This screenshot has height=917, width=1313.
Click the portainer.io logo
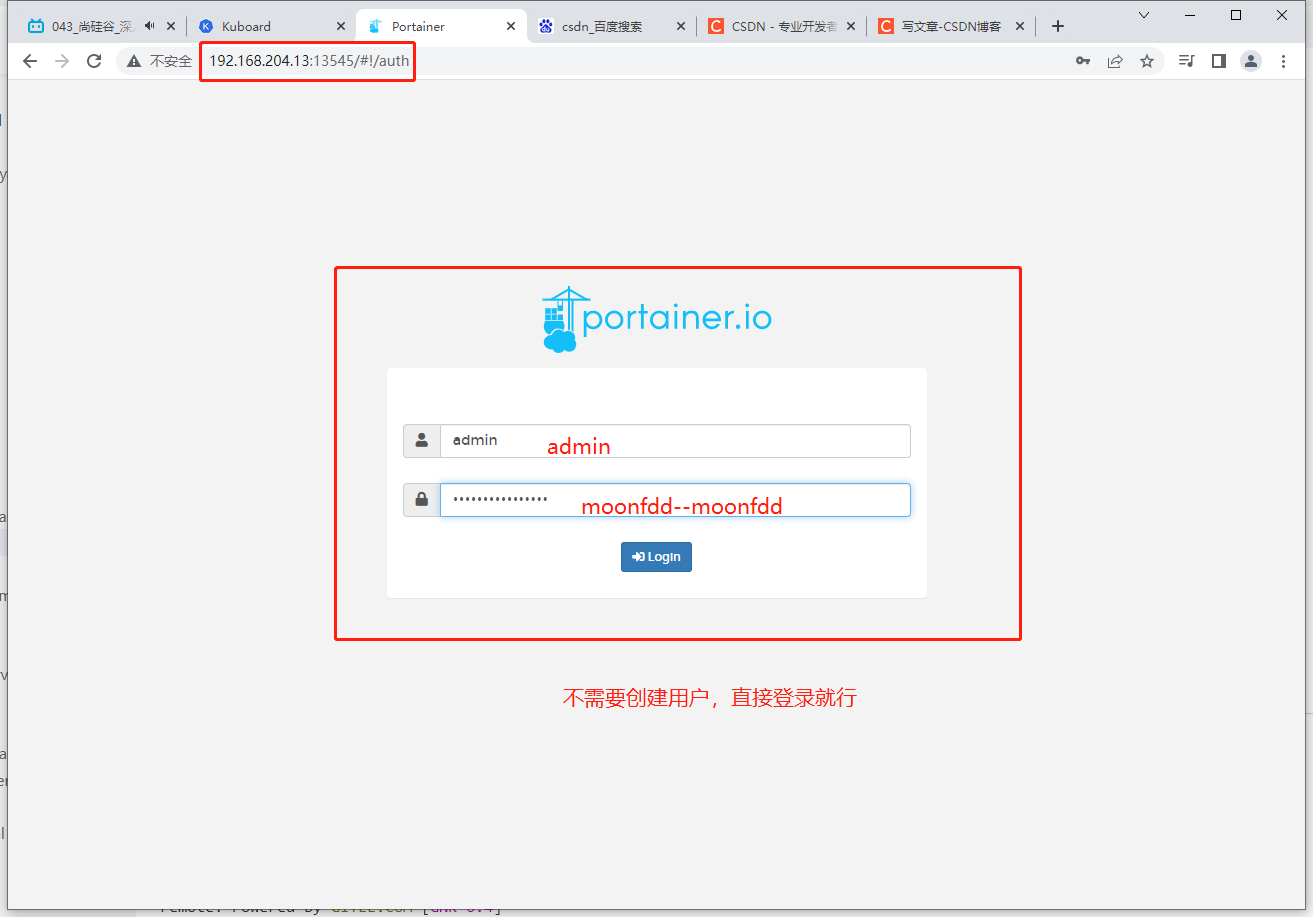[657, 319]
